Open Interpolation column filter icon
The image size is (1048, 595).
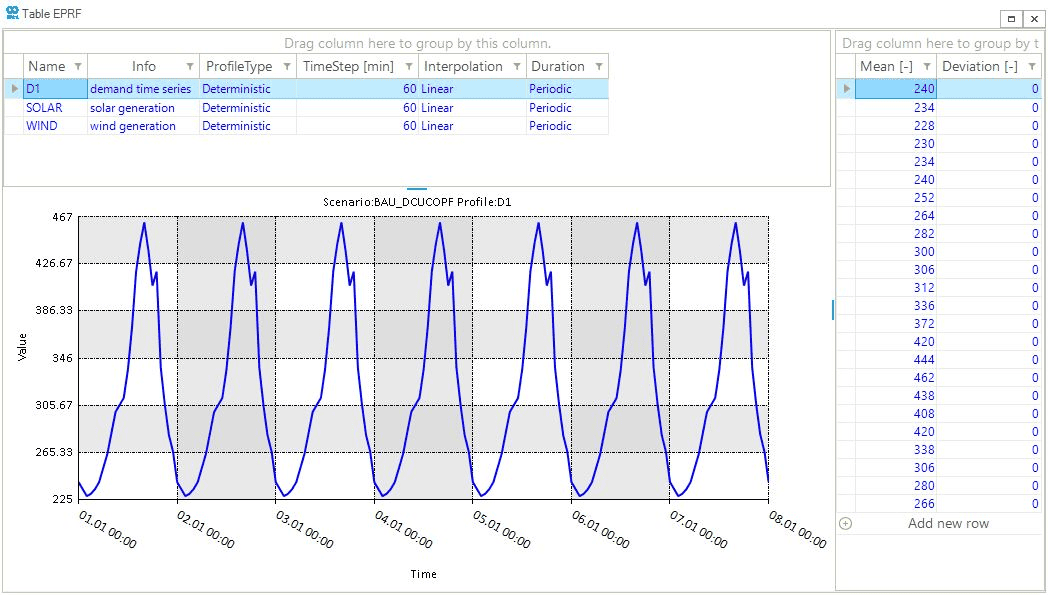pyautogui.click(x=517, y=67)
